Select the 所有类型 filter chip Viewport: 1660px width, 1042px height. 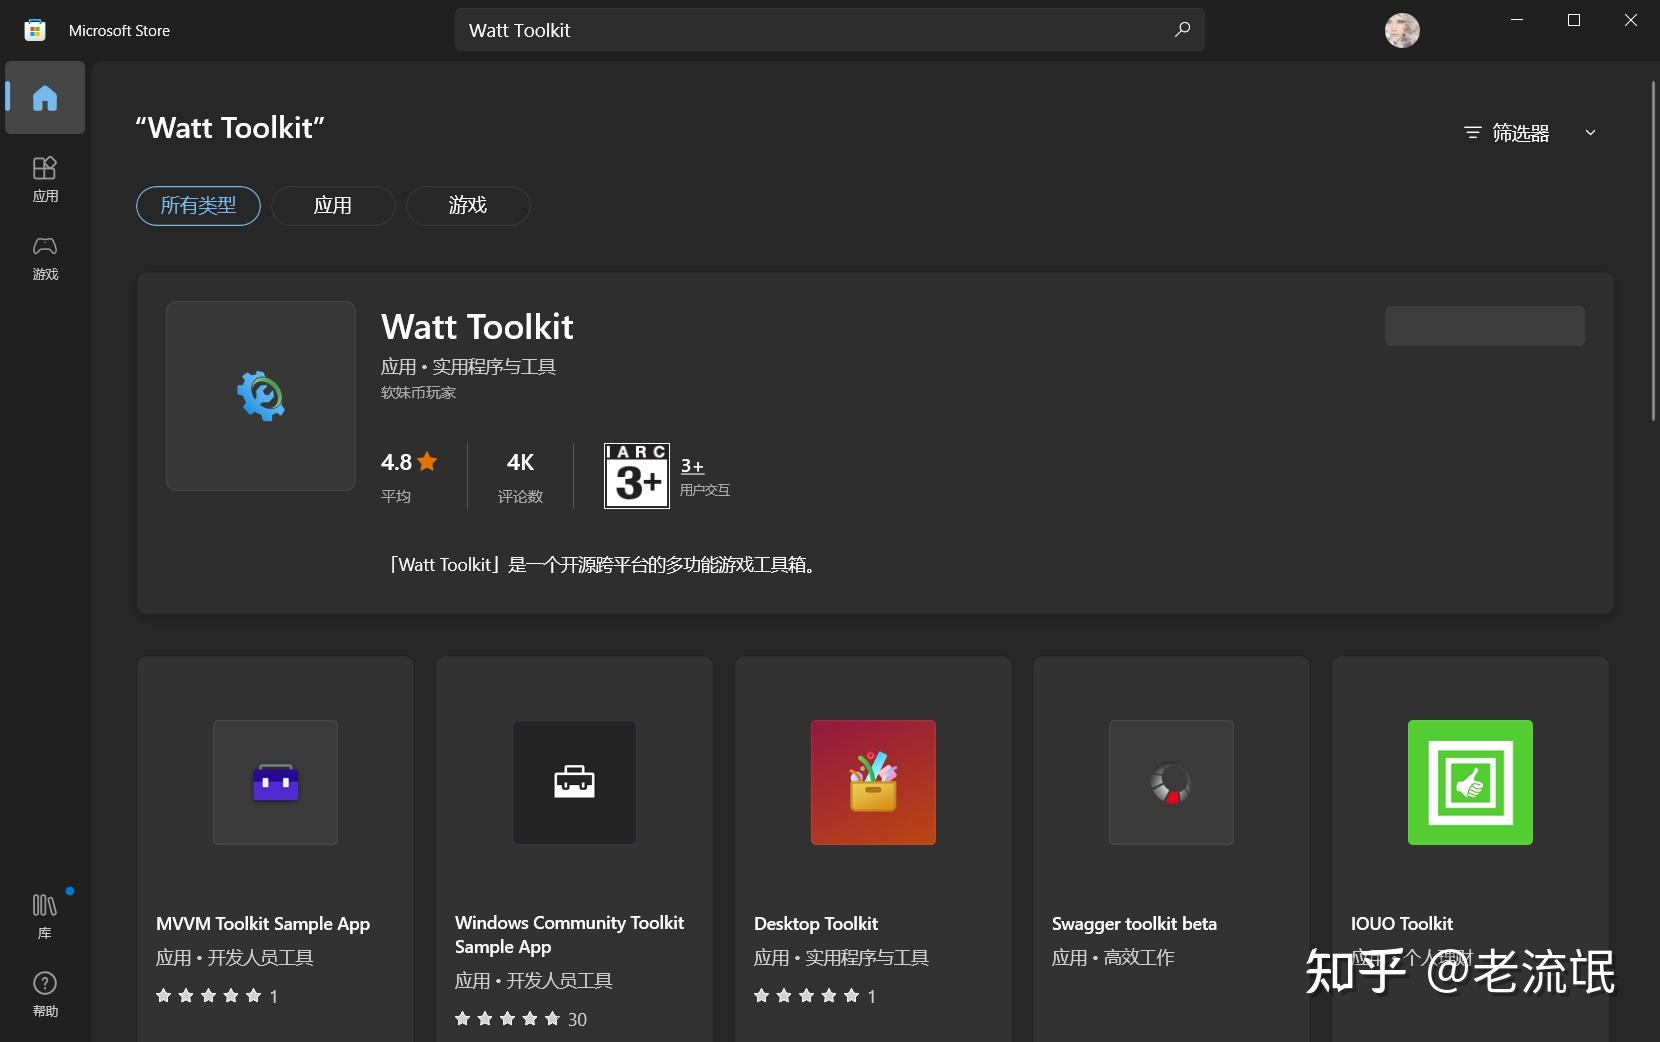click(198, 206)
